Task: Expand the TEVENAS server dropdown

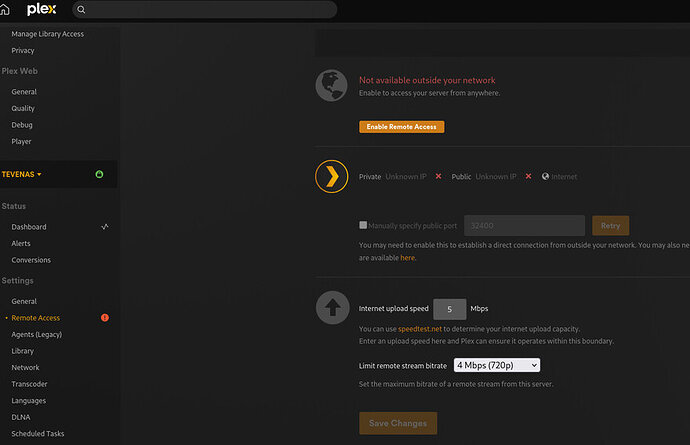Action: [22, 174]
